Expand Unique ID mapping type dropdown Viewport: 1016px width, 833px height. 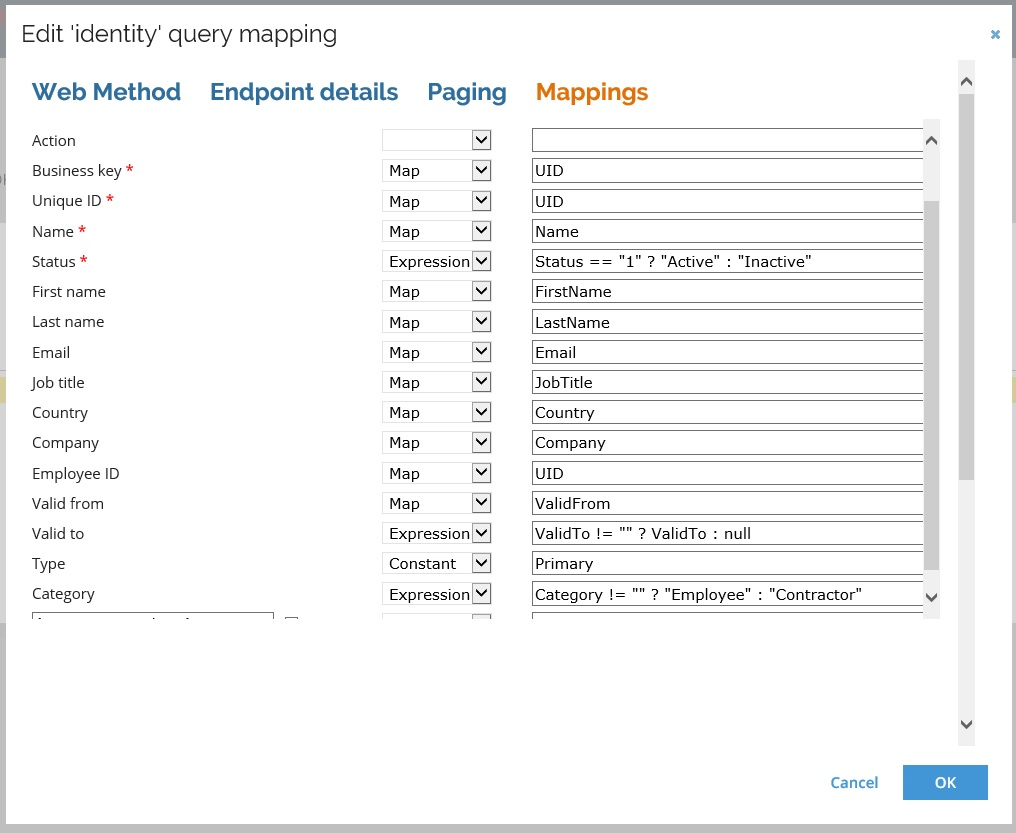click(437, 201)
